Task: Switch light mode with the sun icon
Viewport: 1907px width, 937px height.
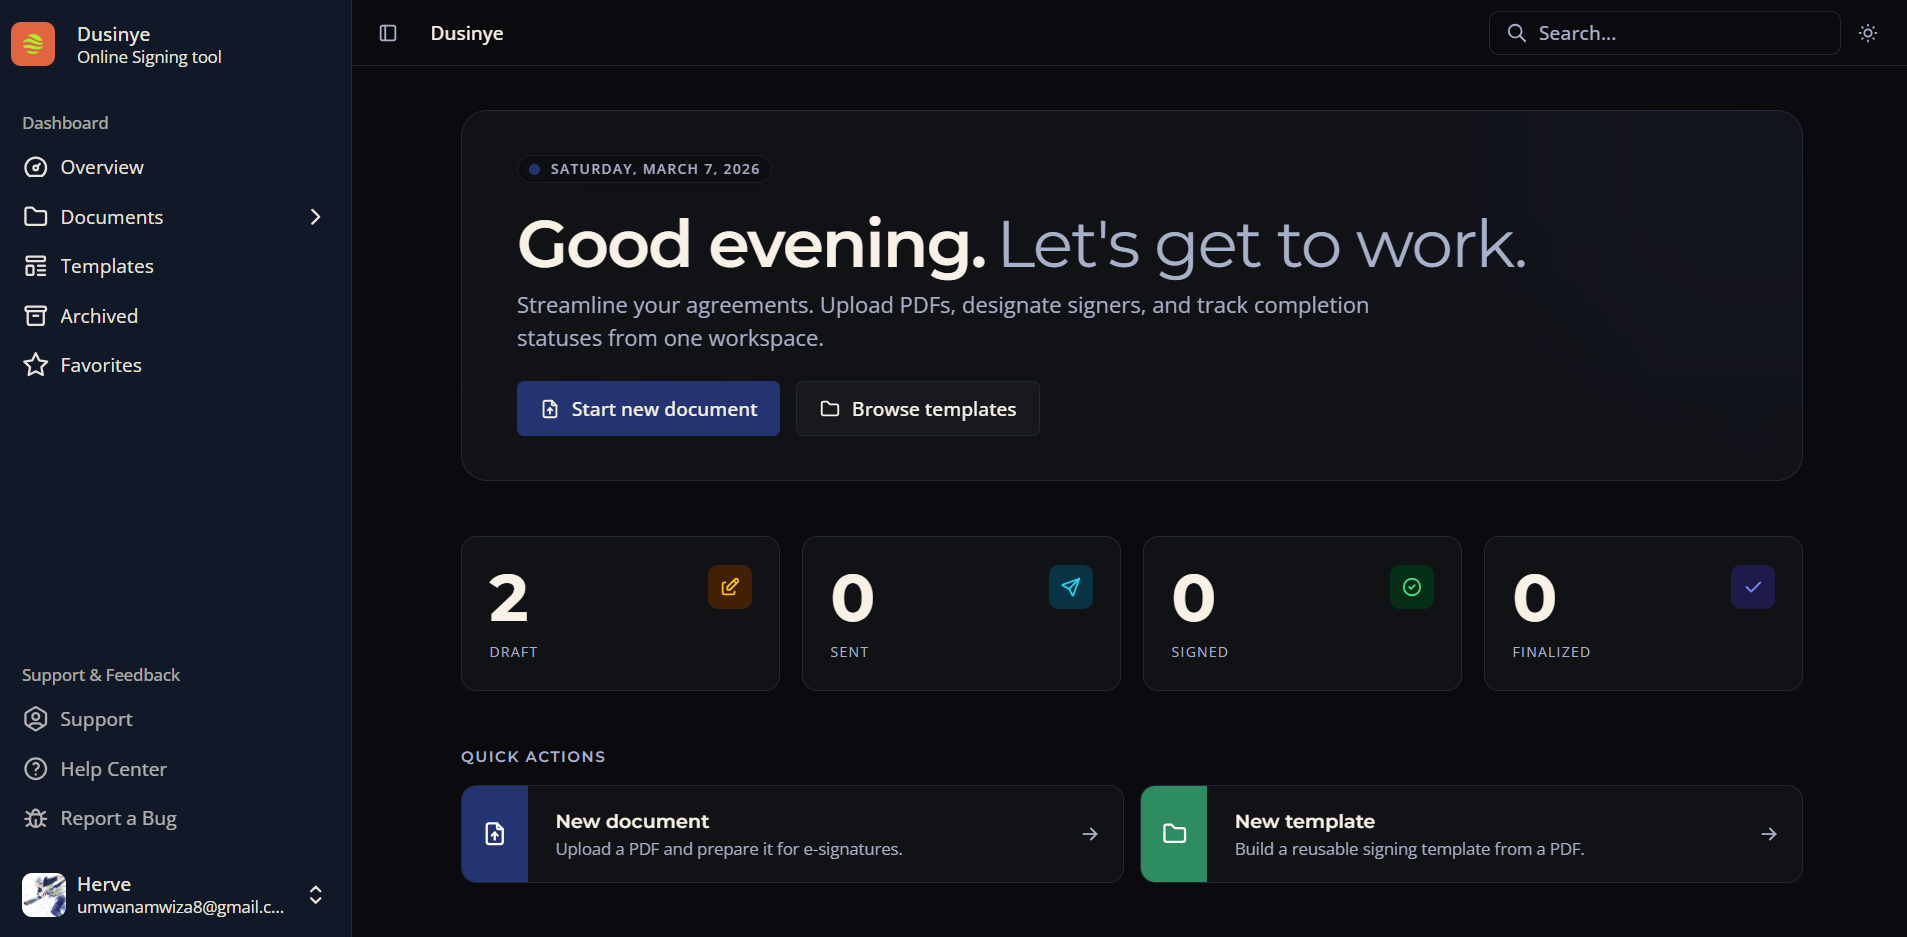Action: pos(1868,32)
